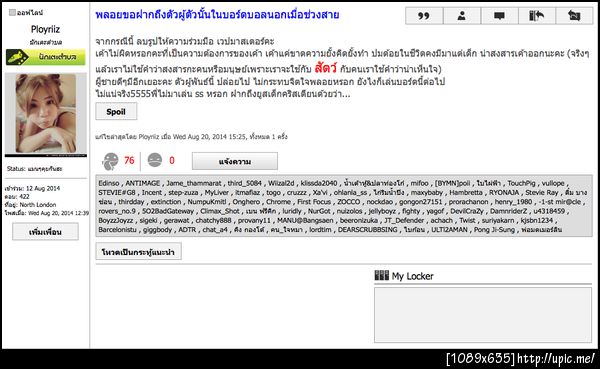This screenshot has width=600, height=369.
Task: Click the green rank badge under Ployriiz
Action: pos(46,57)
